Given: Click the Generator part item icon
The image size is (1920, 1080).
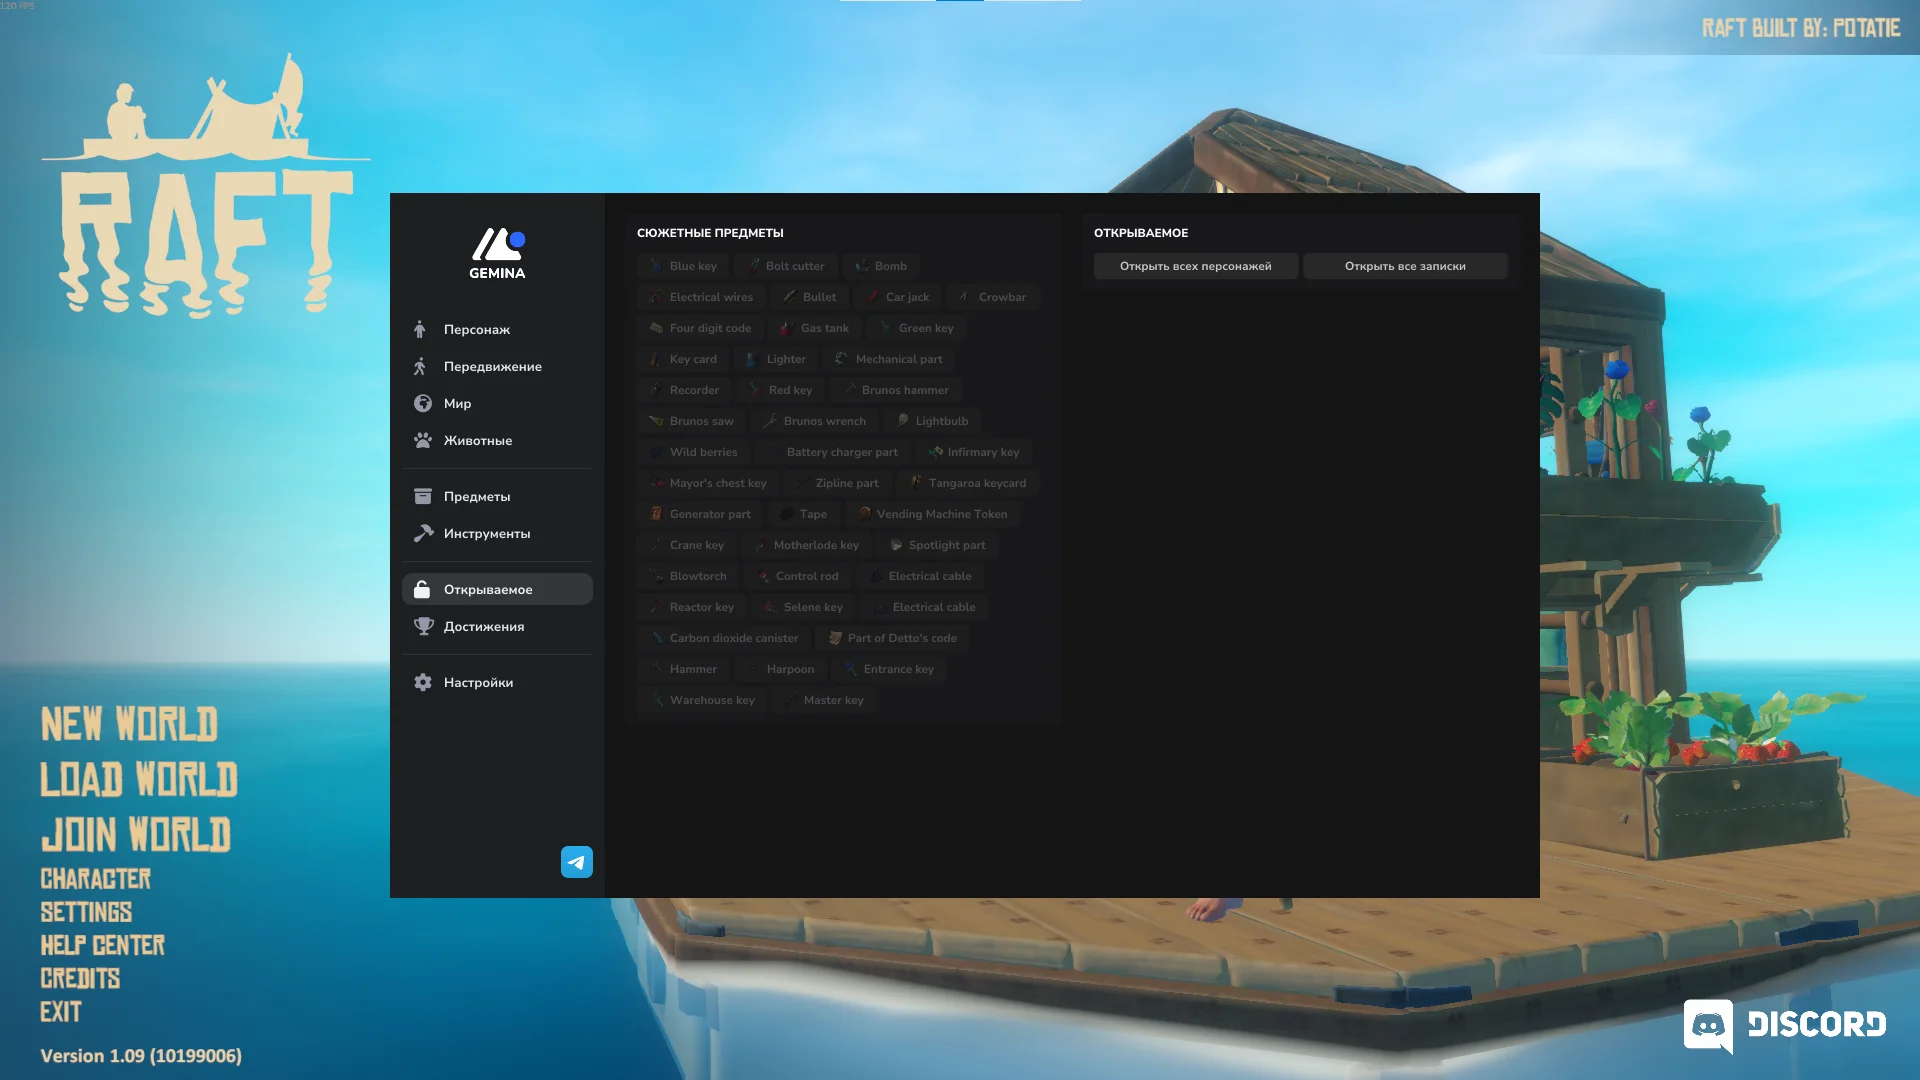Looking at the screenshot, I should click(656, 514).
